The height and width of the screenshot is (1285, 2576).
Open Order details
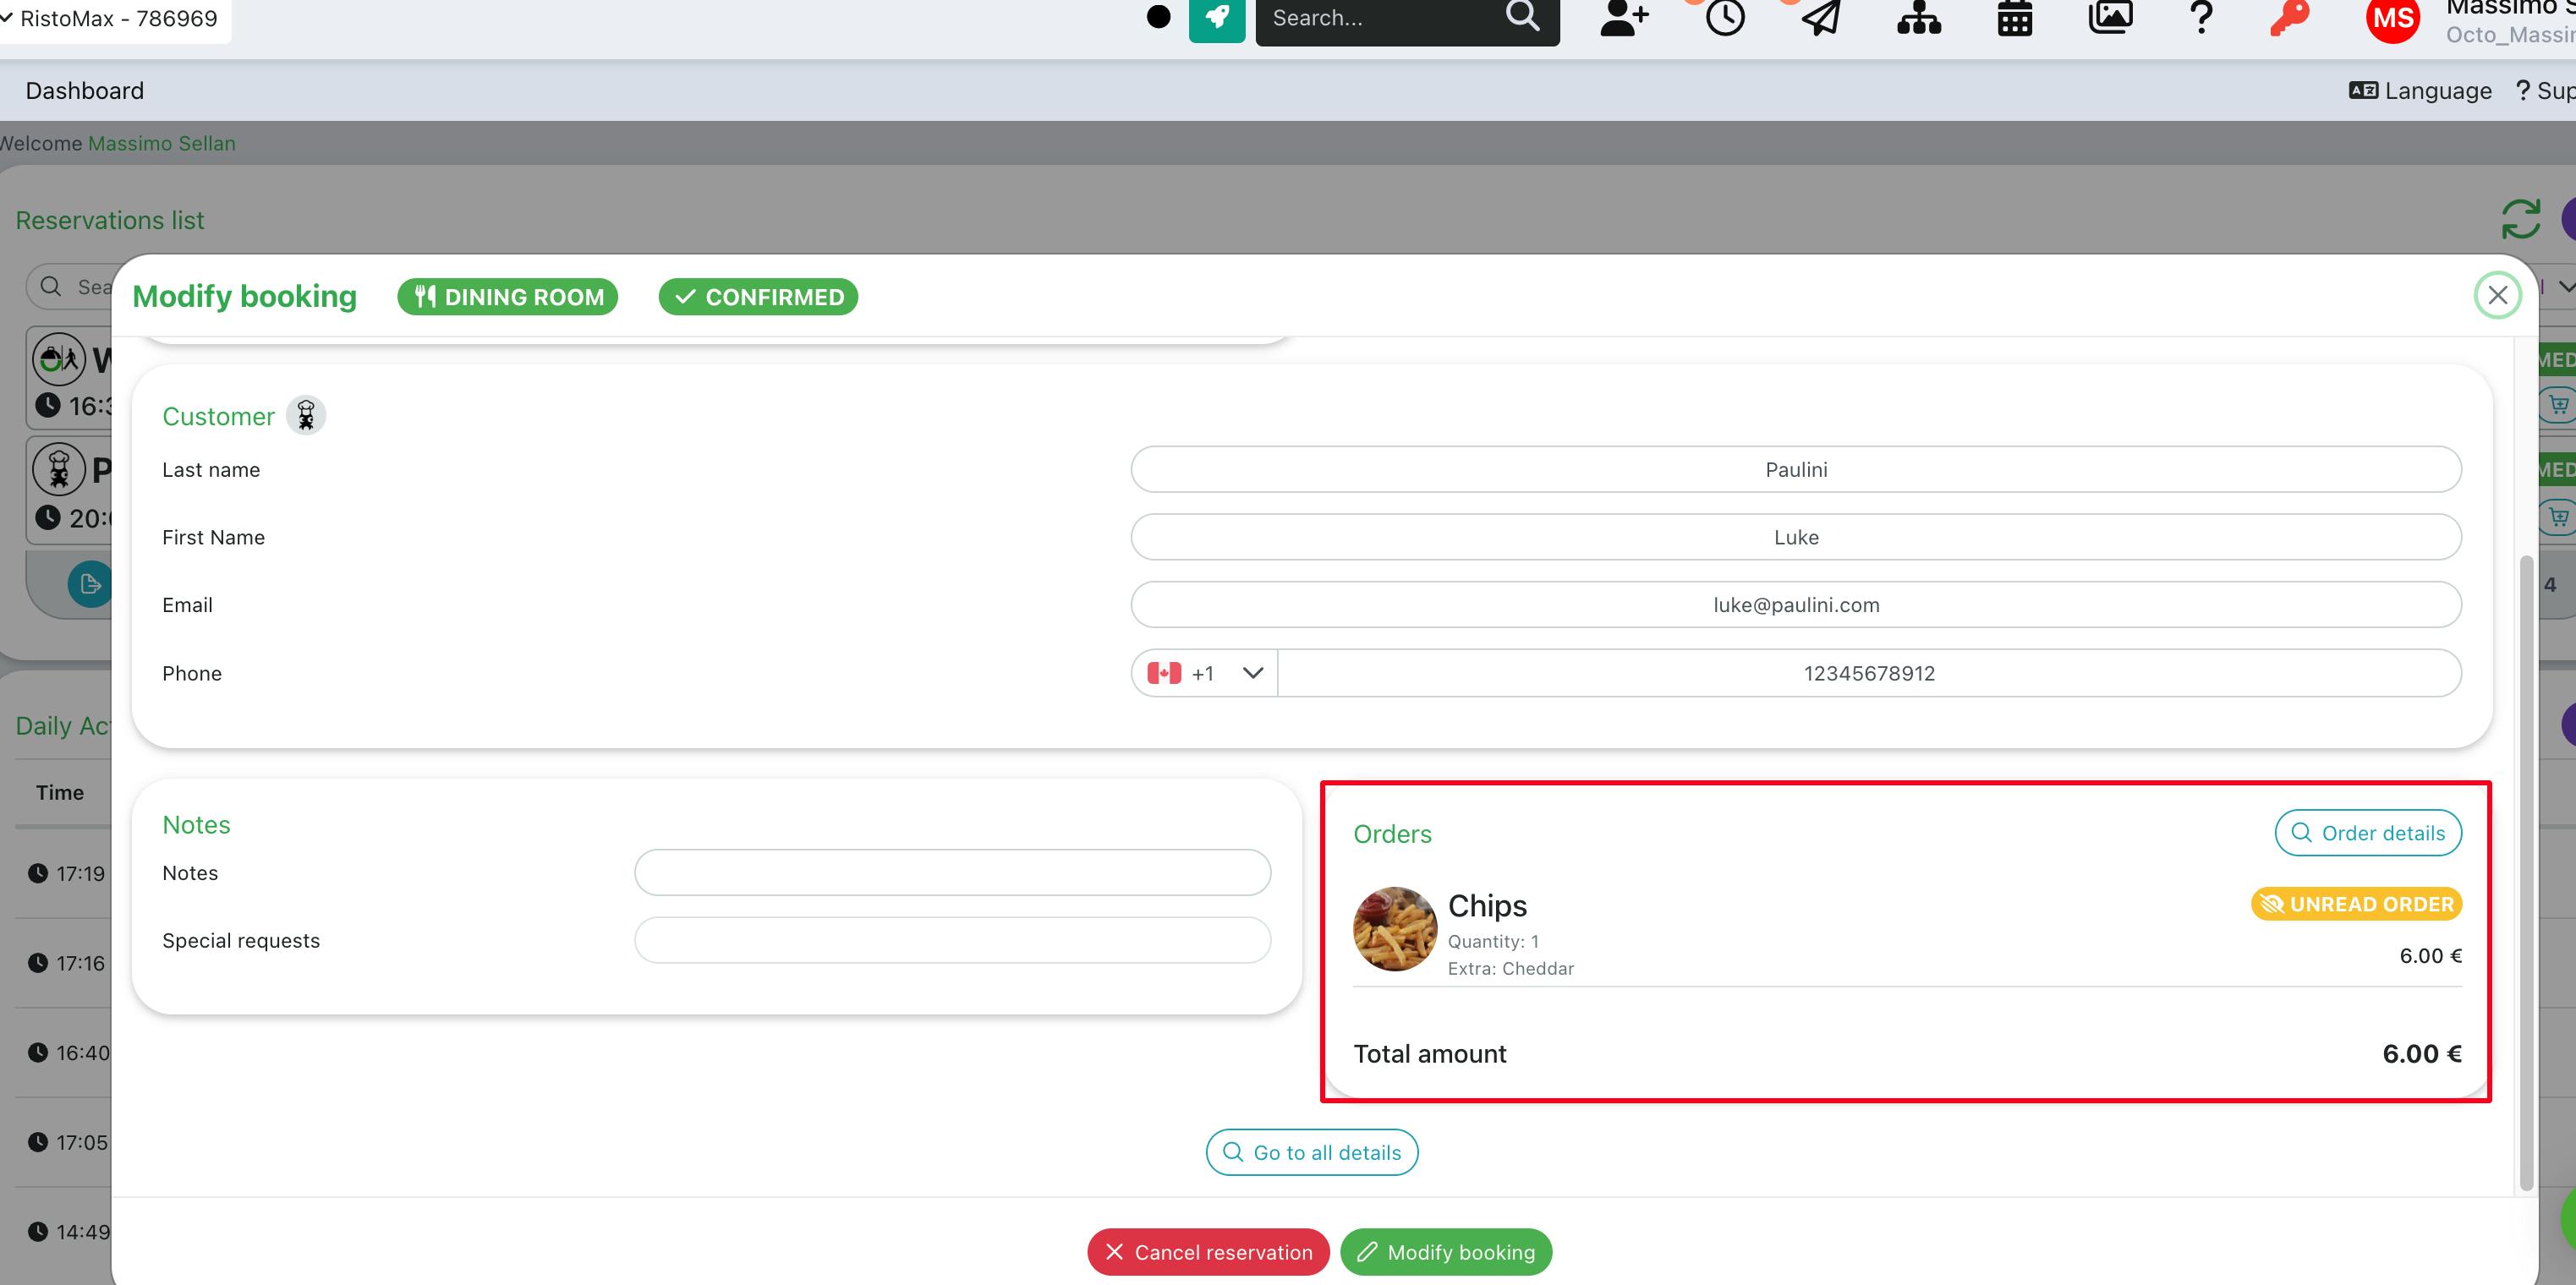[2367, 833]
